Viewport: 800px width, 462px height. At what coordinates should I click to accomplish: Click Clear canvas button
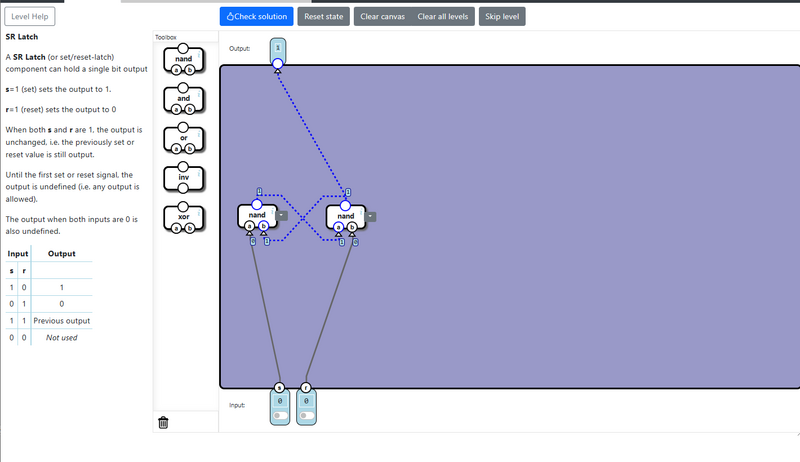tap(383, 16)
